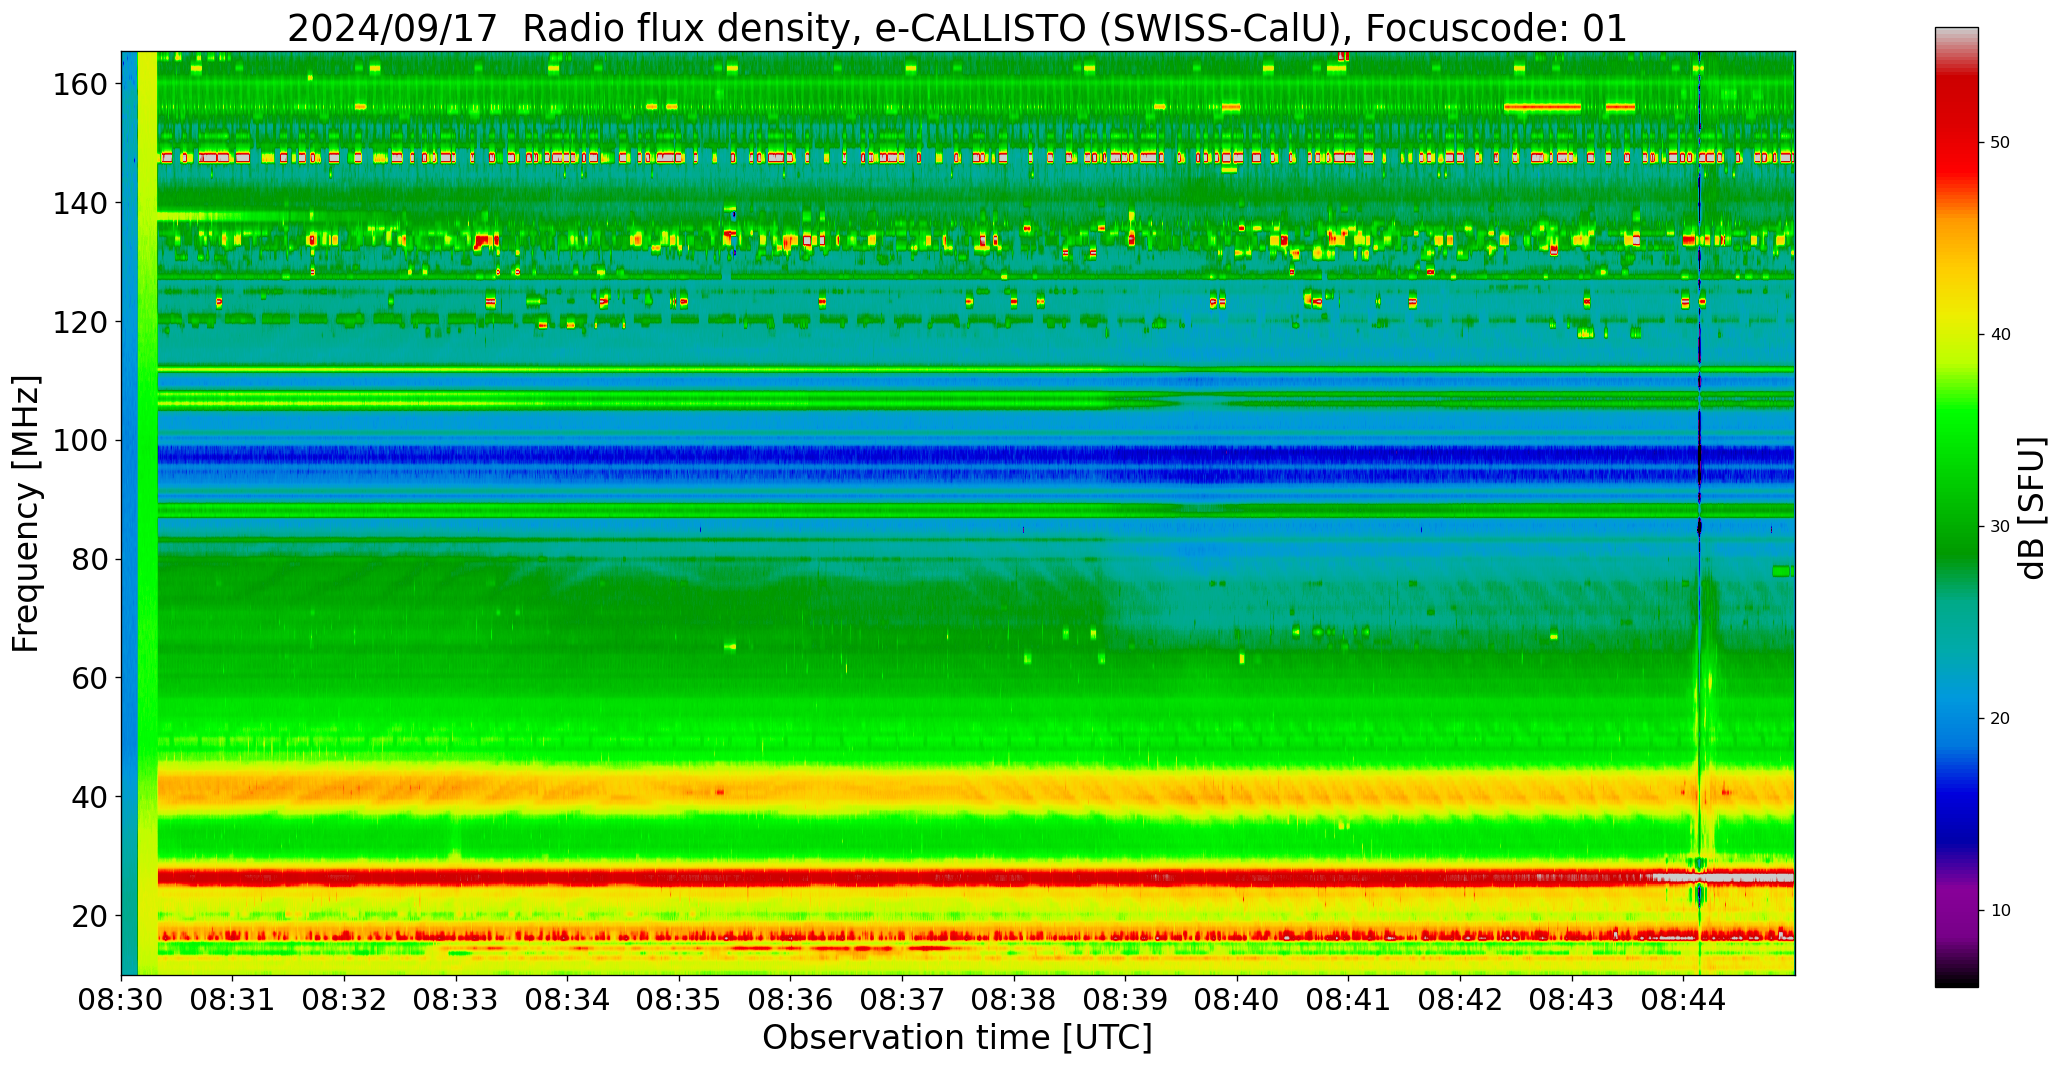Viewport: 2062px width, 1067px height.
Task: Click the 08:33 time tick label
Action: [456, 999]
